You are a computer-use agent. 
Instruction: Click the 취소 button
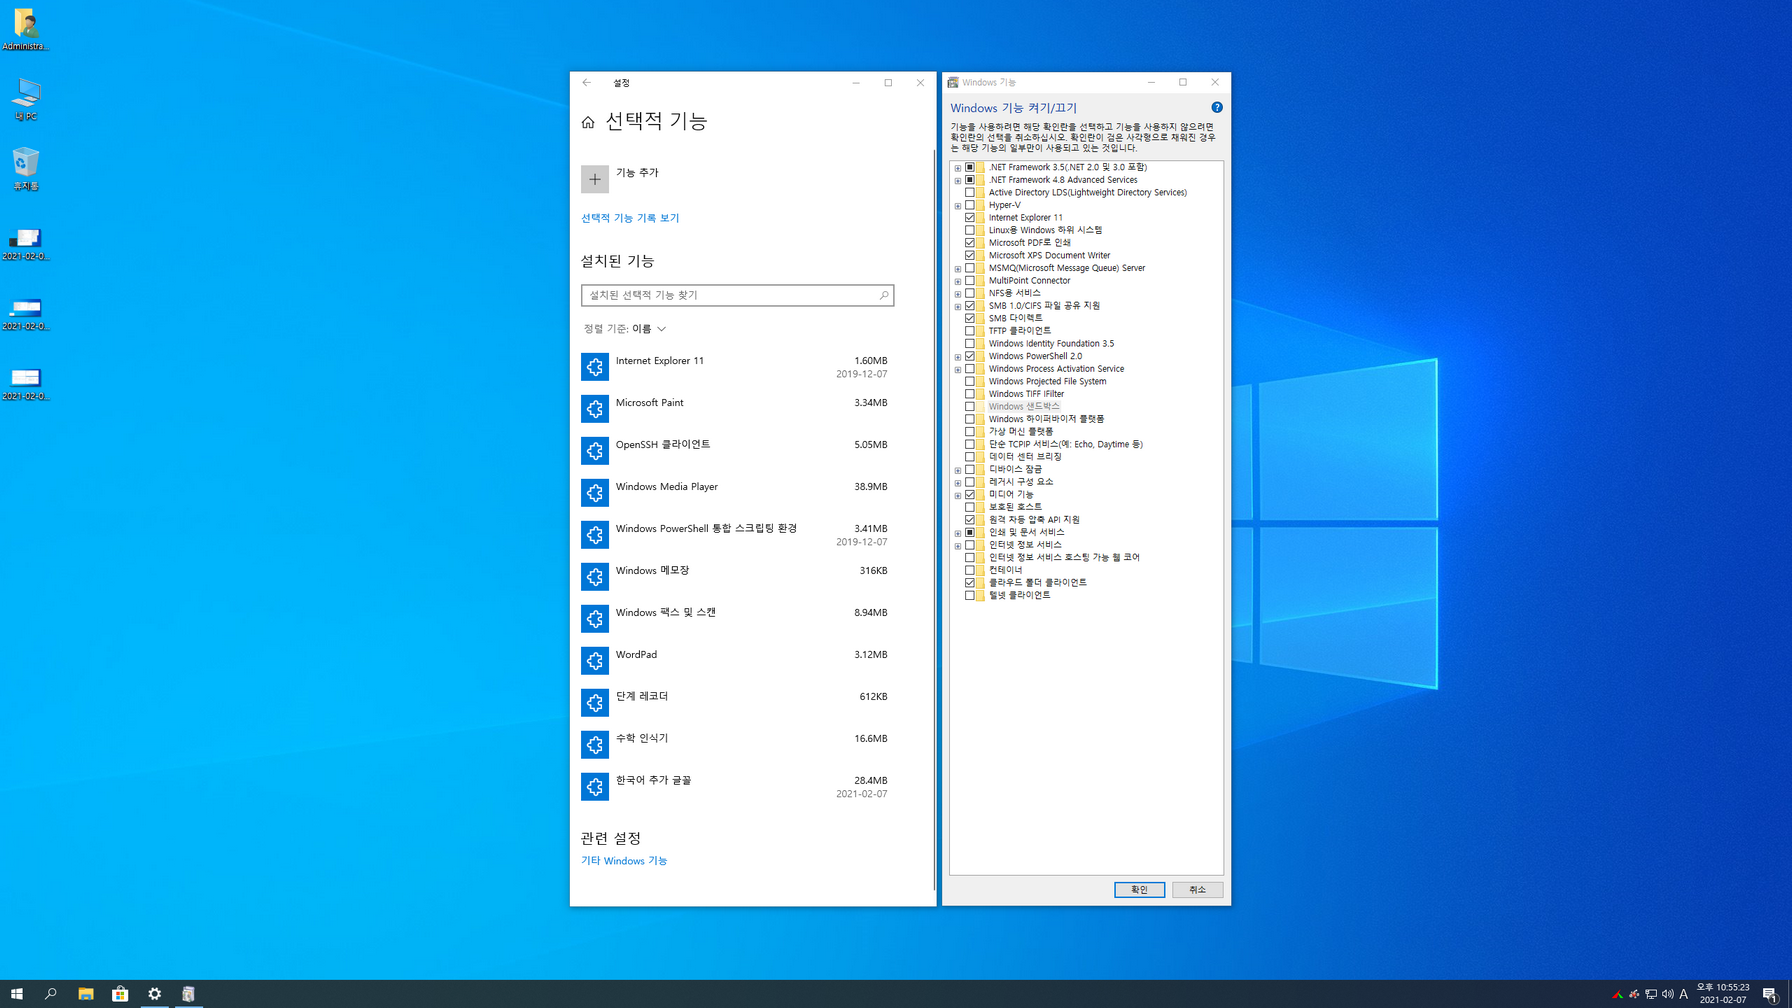point(1197,890)
